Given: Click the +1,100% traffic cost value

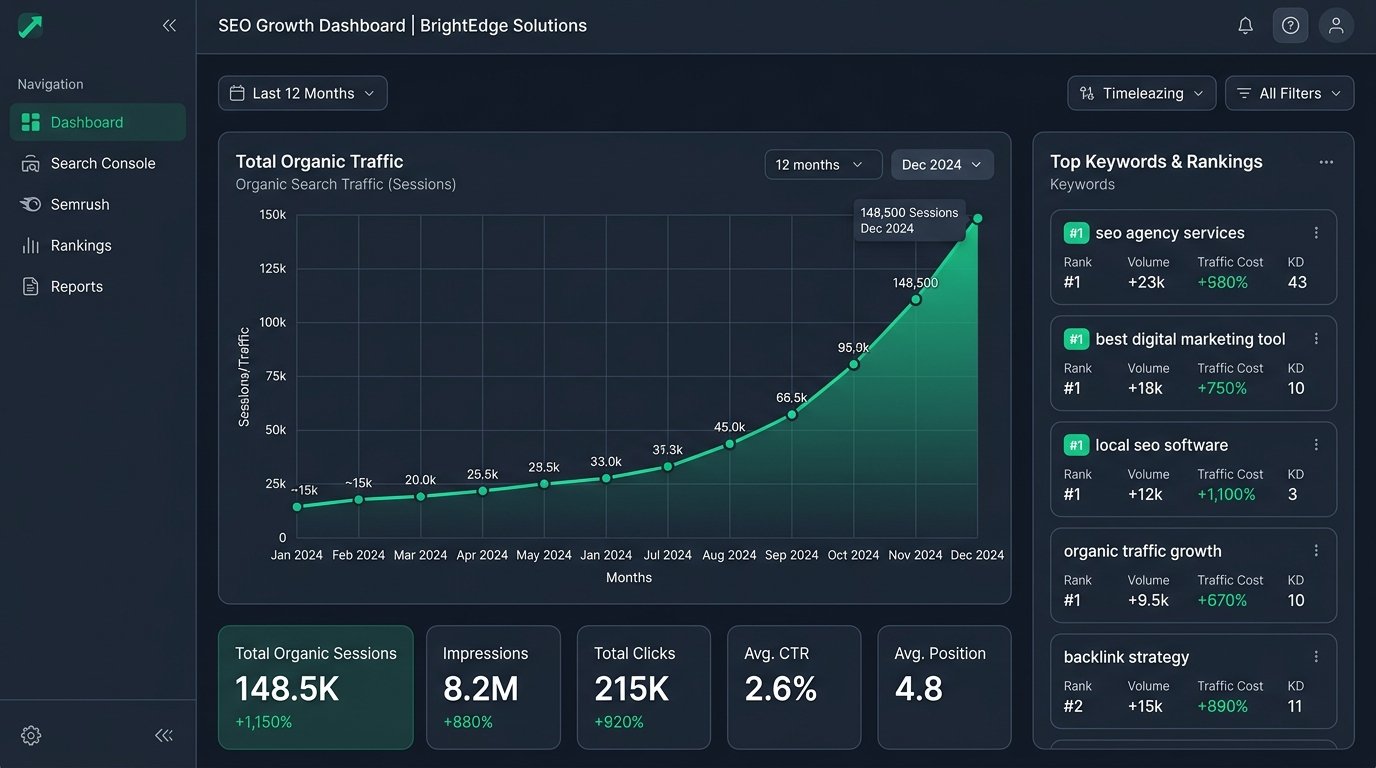Looking at the screenshot, I should [1227, 494].
